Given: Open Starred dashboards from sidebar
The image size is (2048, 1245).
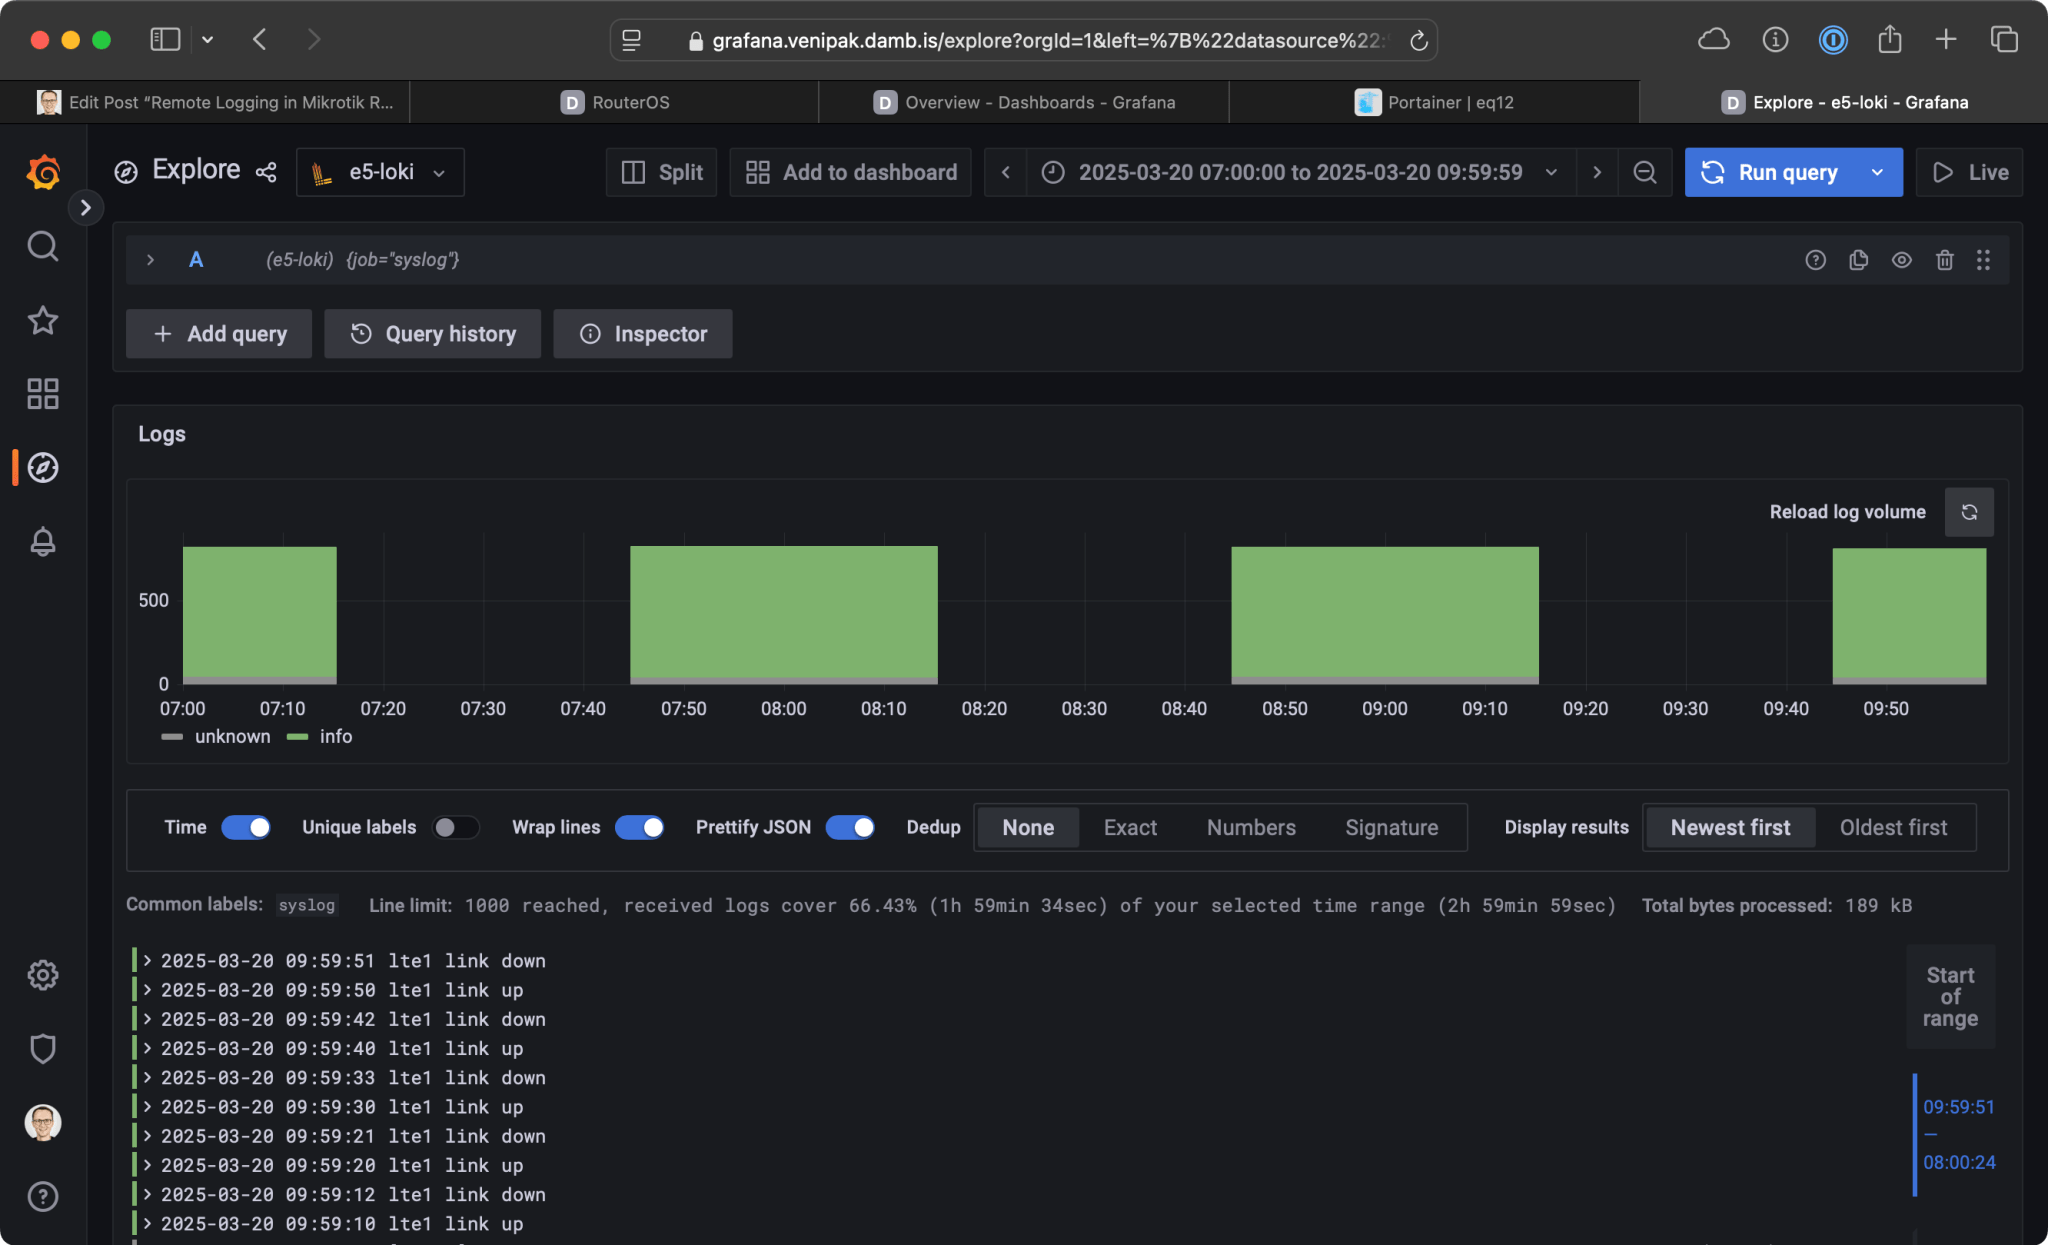Looking at the screenshot, I should (42, 320).
